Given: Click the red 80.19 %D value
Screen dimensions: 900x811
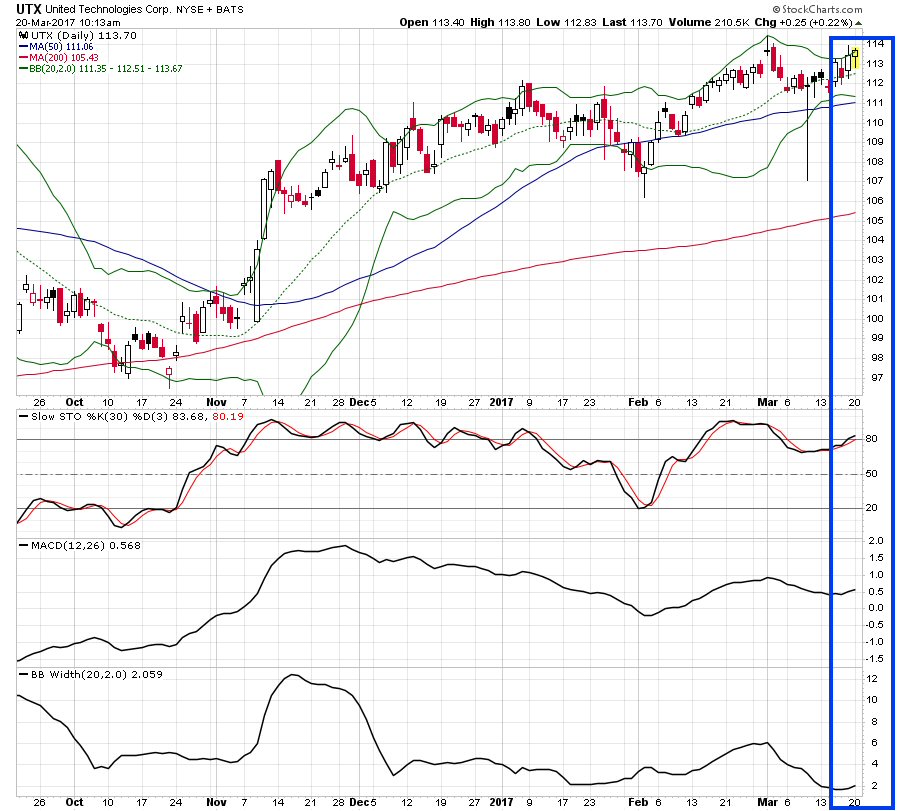Looking at the screenshot, I should pyautogui.click(x=228, y=416).
